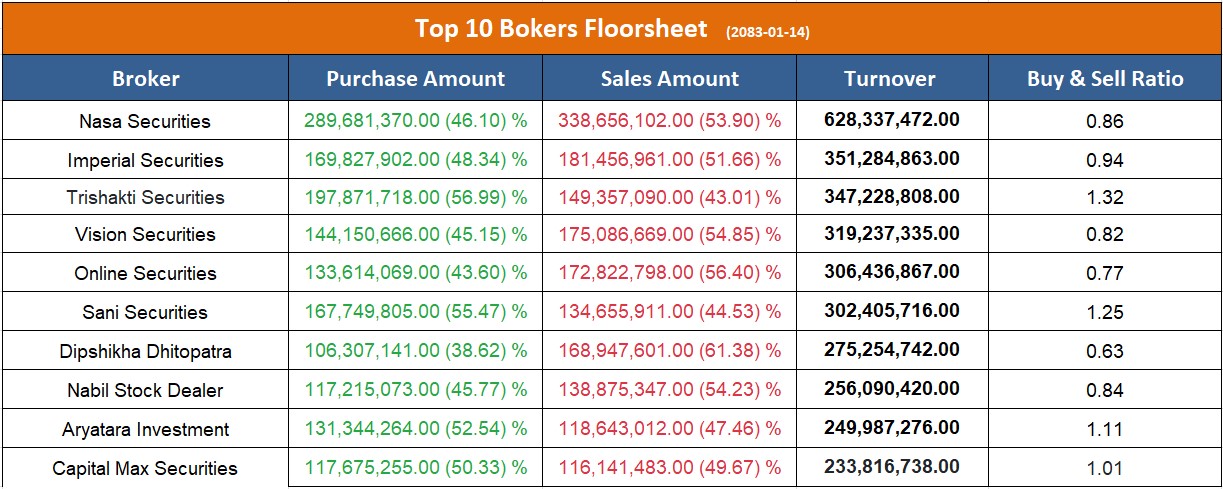Select the Capital Max Securities name

145,468
